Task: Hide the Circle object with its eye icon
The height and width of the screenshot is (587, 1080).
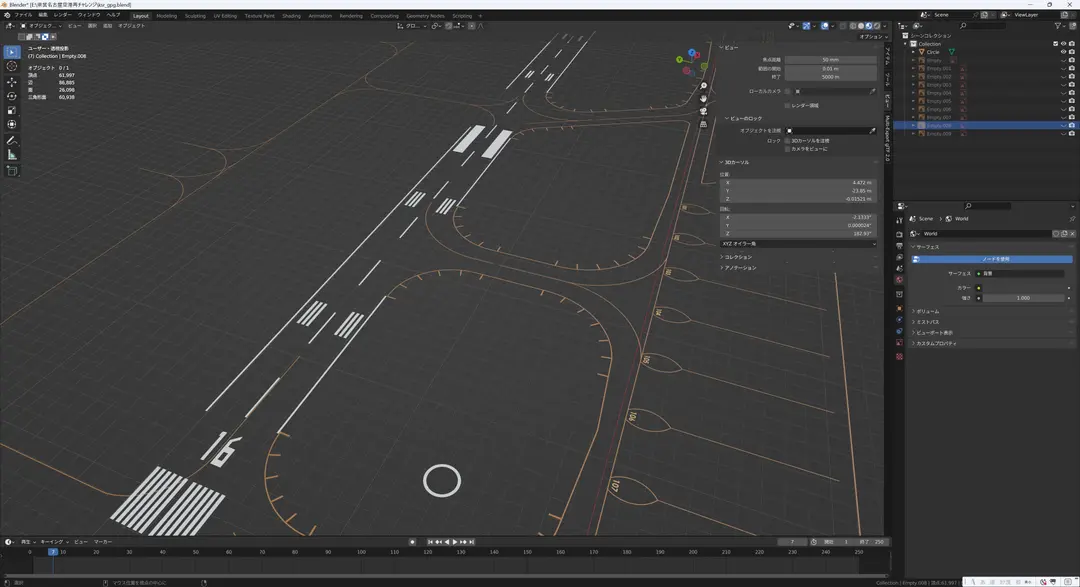Action: pos(1063,52)
